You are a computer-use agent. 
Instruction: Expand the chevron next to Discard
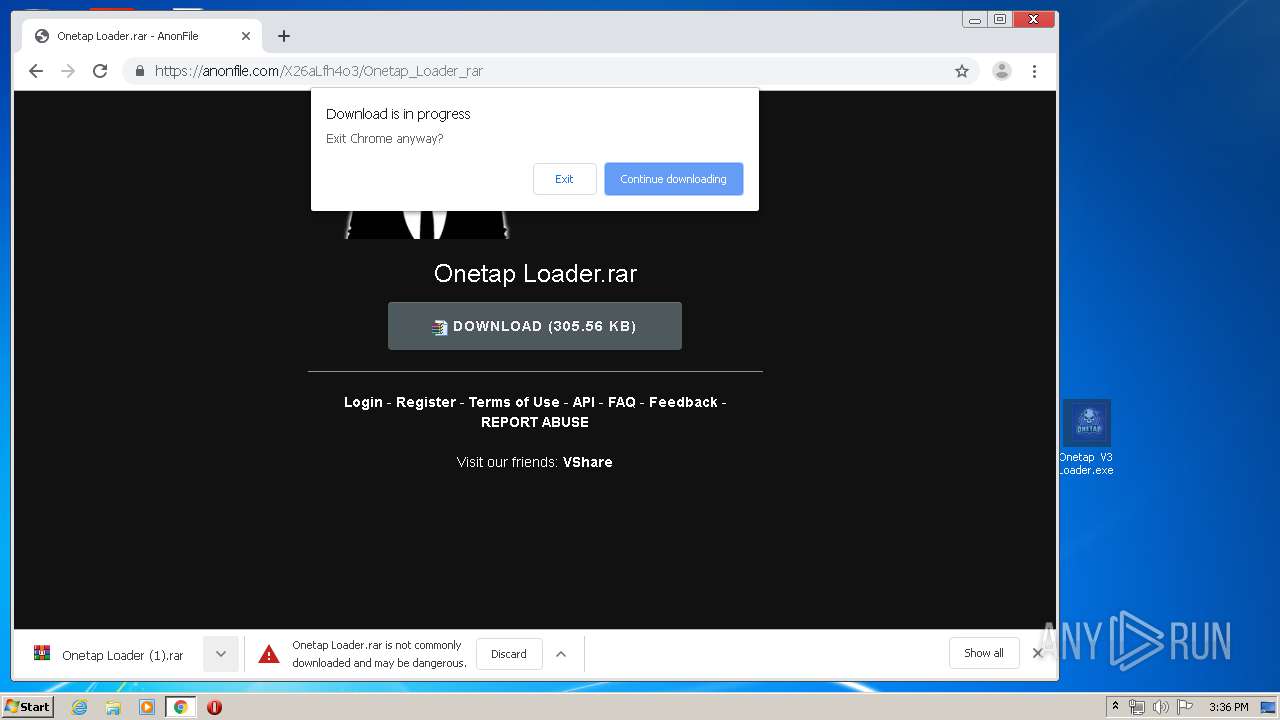coord(561,654)
